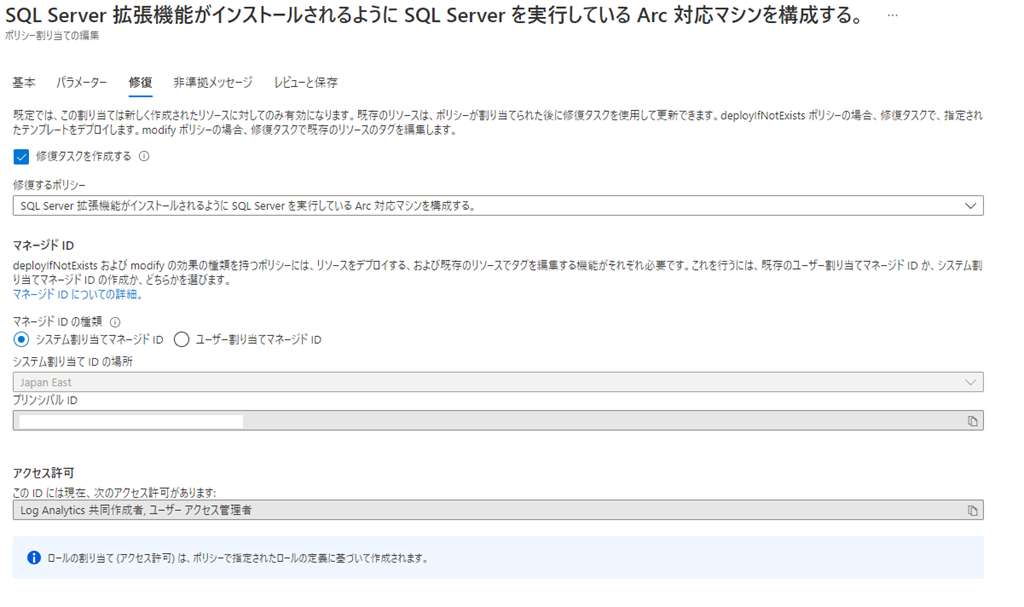Click info icon beside マネージド ID の種類
The image size is (1024, 607).
(x=115, y=322)
